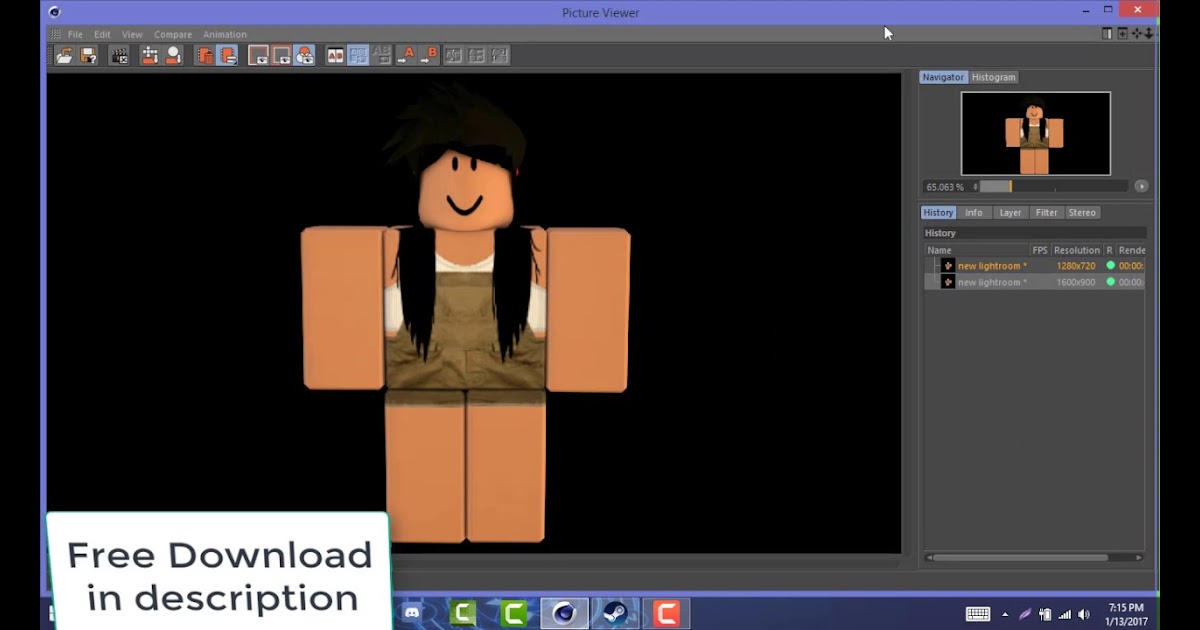Open Discord from the taskbar
This screenshot has width=1200, height=630.
412,613
